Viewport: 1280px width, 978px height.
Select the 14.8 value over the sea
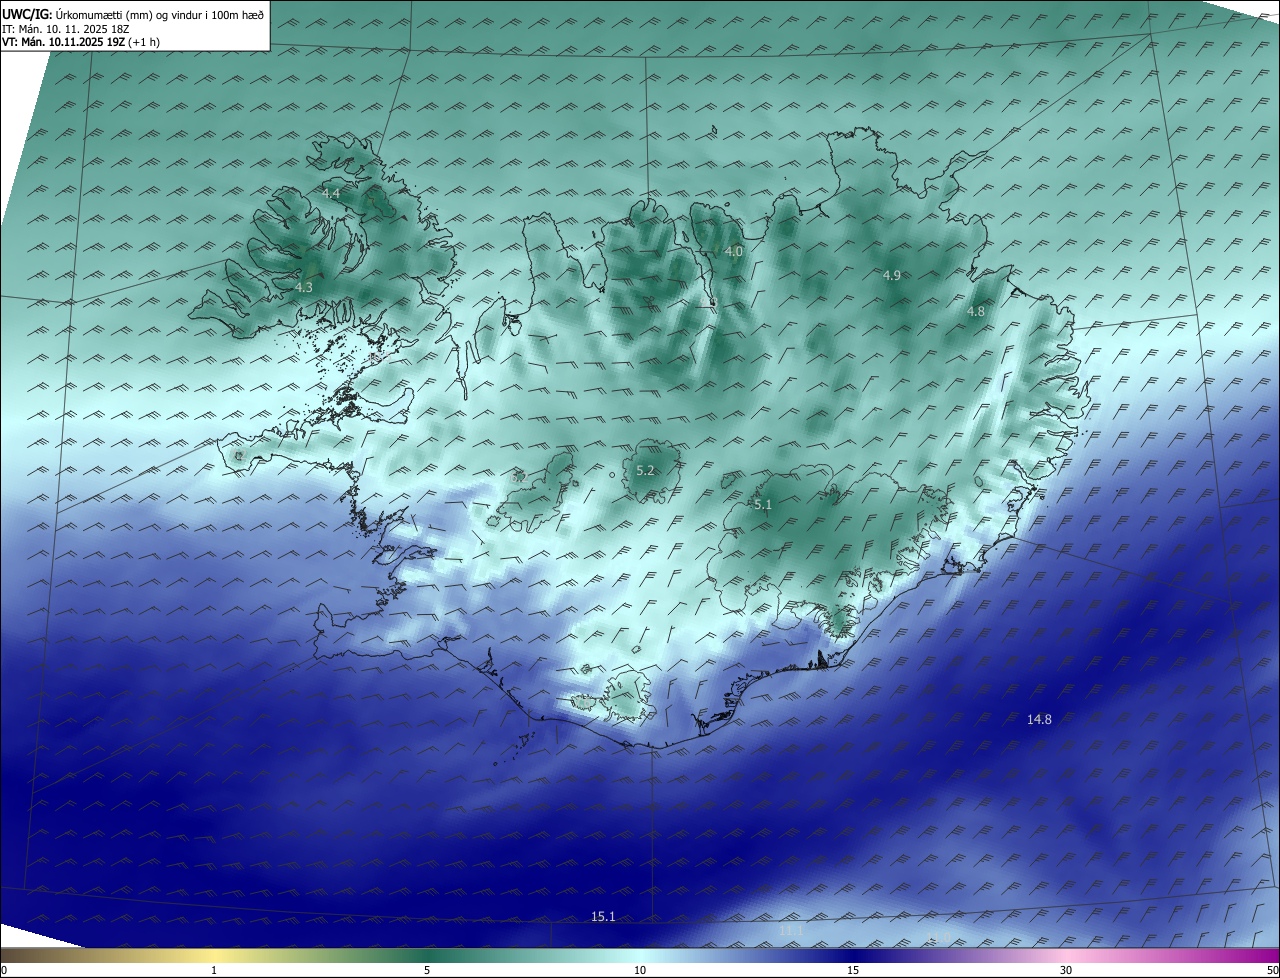tap(1040, 719)
